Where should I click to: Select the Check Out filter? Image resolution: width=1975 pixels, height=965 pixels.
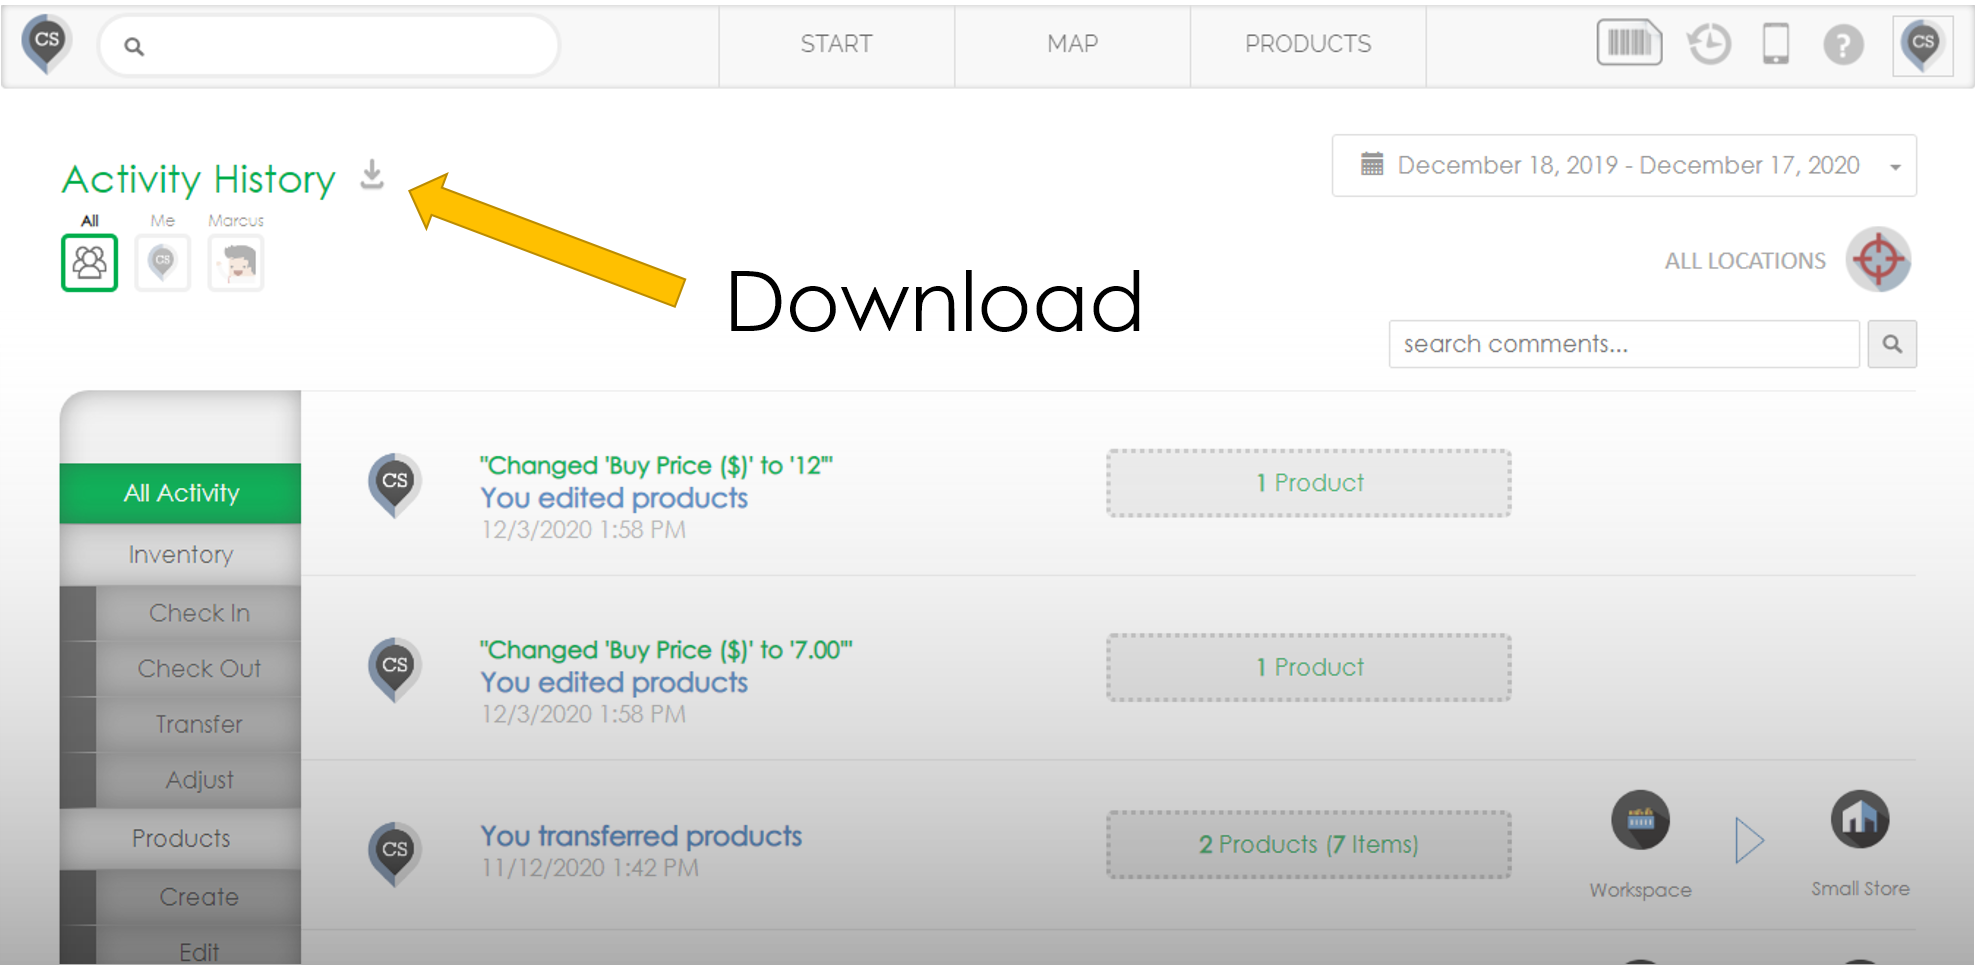tap(199, 669)
